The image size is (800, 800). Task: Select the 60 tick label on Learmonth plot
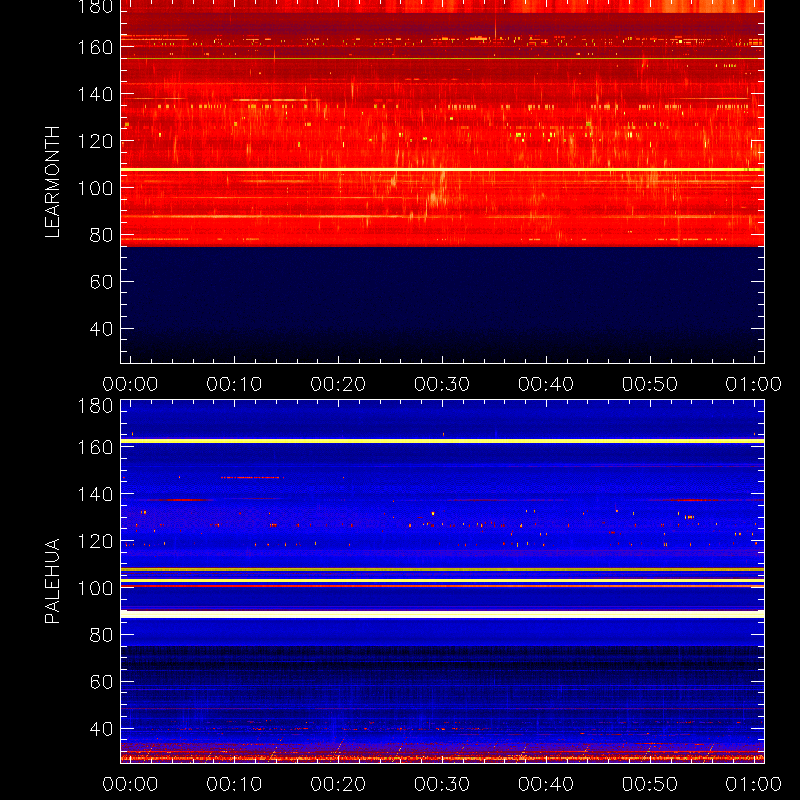click(102, 282)
